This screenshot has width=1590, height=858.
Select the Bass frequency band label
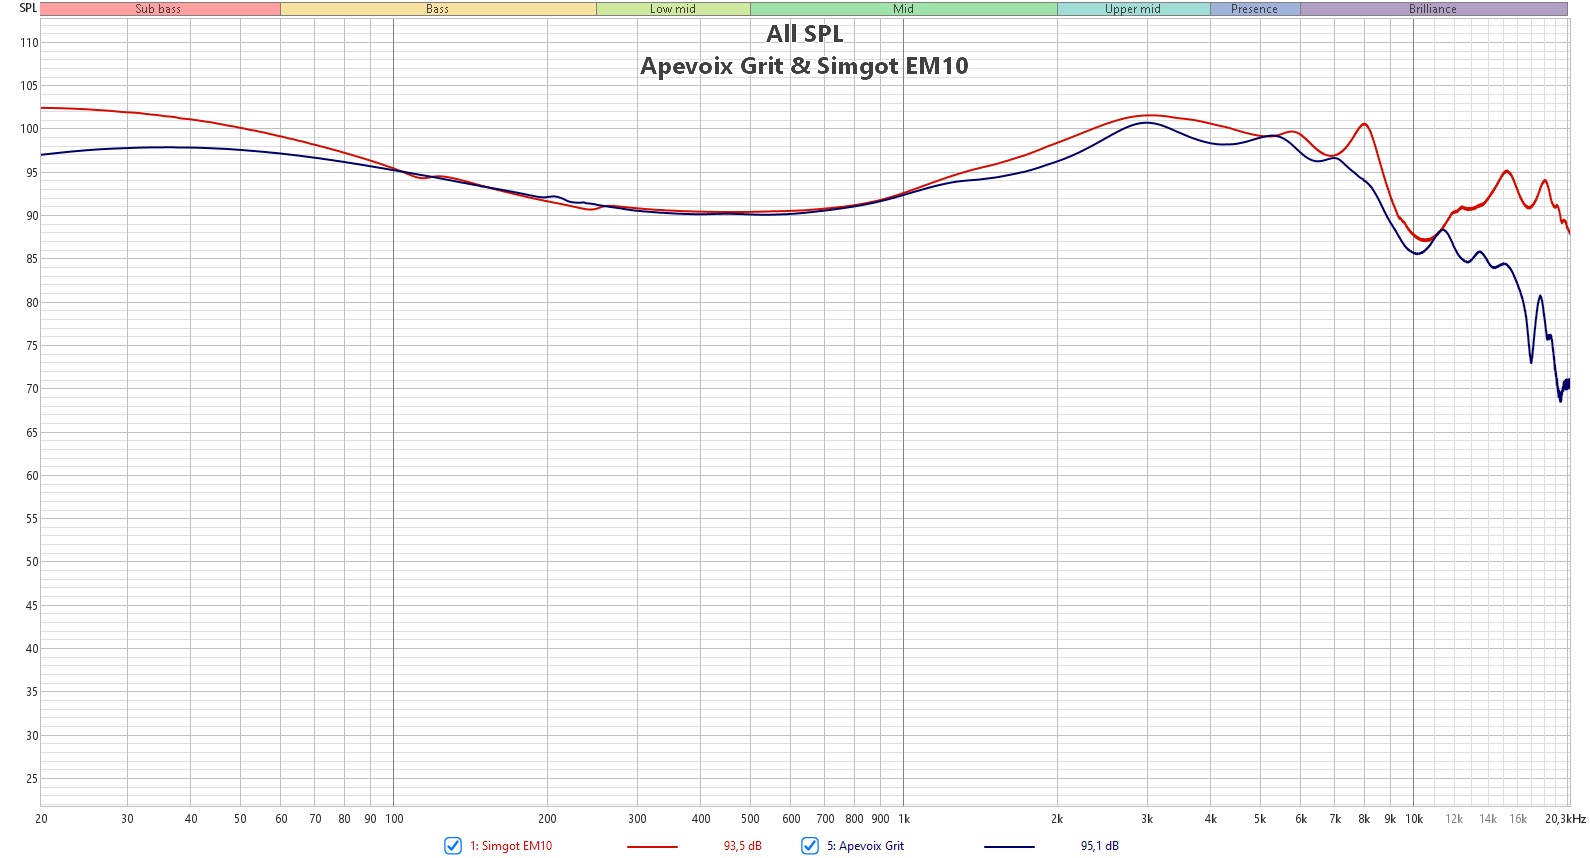438,9
